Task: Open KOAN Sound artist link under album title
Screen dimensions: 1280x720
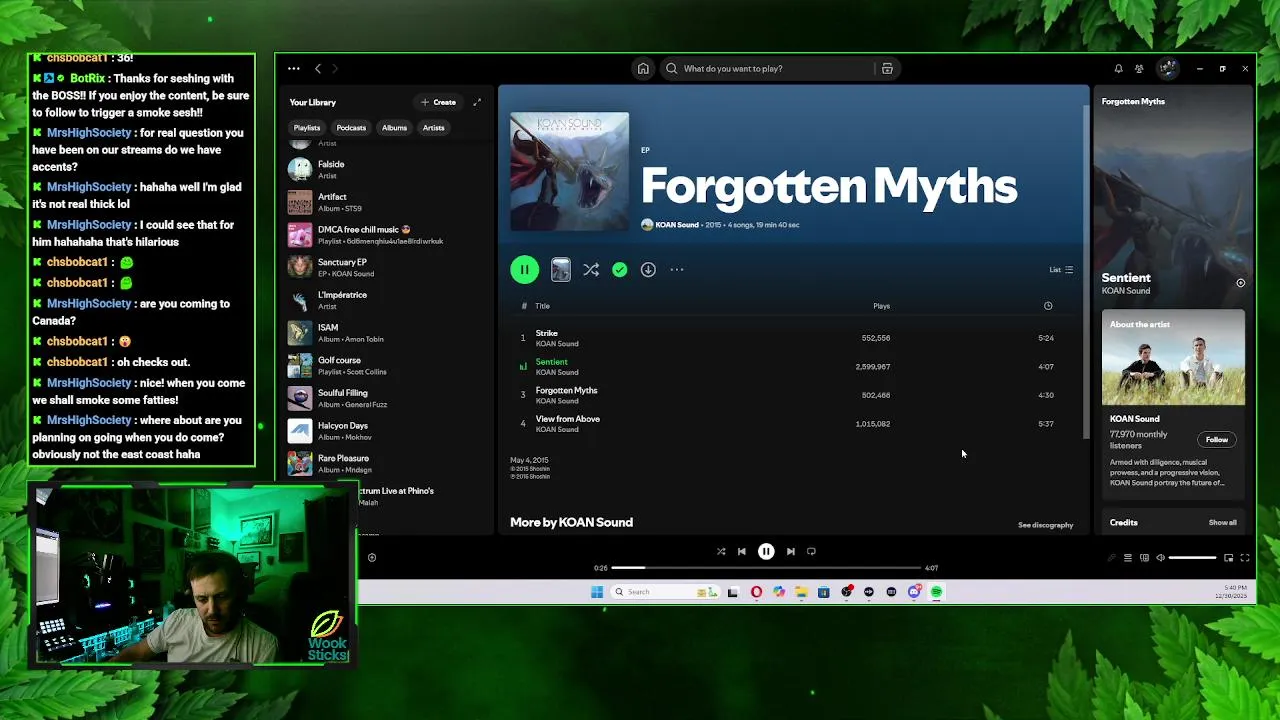Action: (677, 225)
